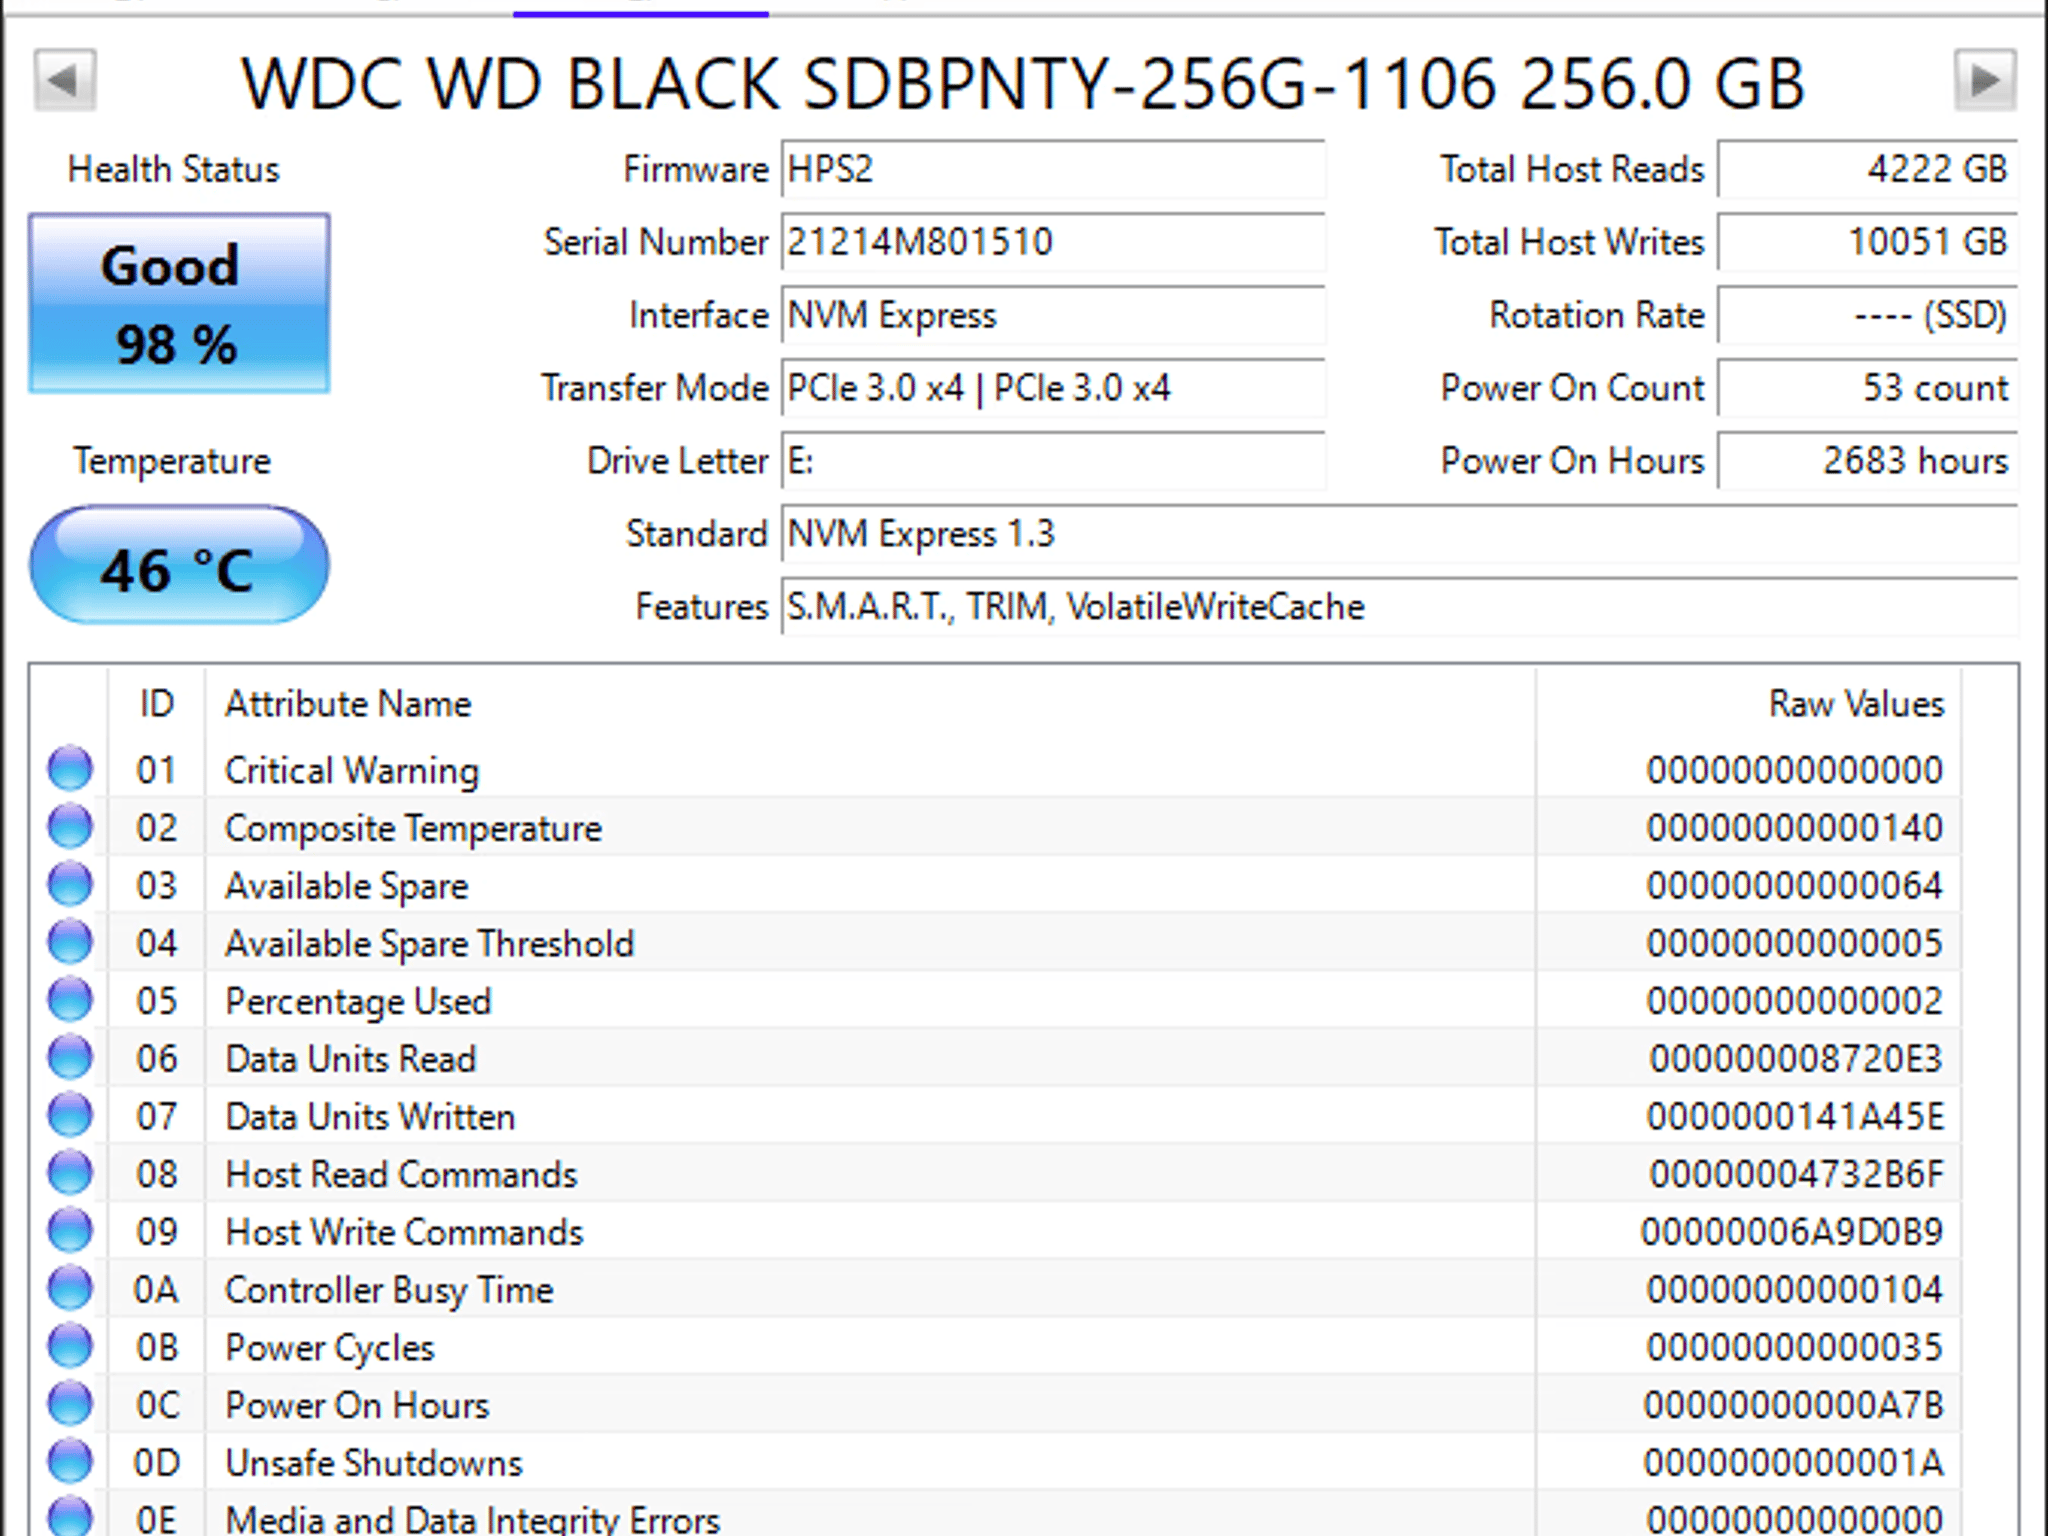
Task: Select raw value 00000008720E3
Action: coord(1796,1058)
